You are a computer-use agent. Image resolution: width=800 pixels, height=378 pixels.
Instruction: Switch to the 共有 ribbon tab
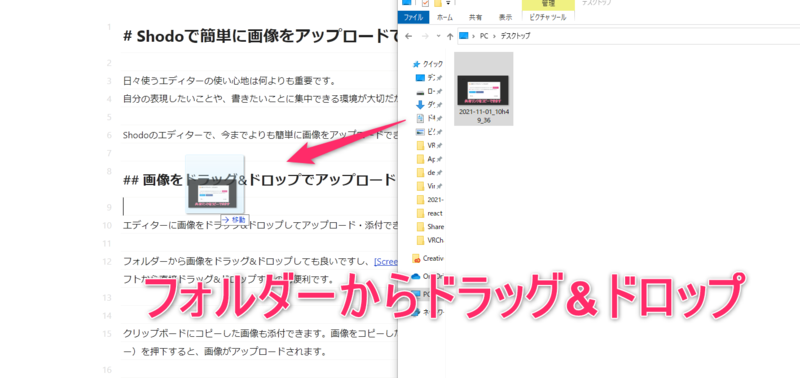(476, 17)
